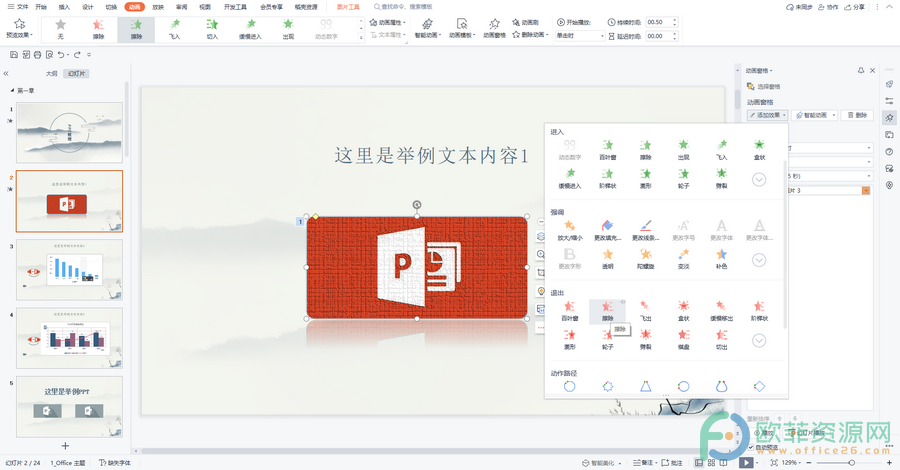900x470 pixels.
Task: Click search commands field 查找命令
Action: 404,7
